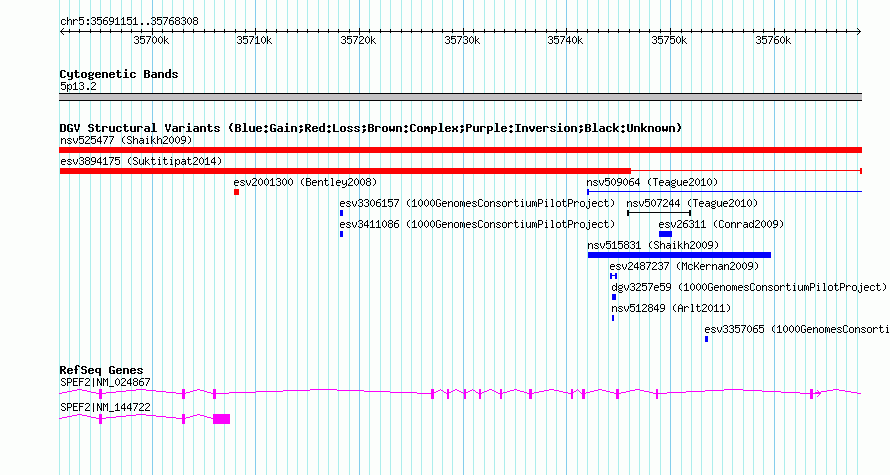Click the 5p13.2 band label

[x=78, y=86]
